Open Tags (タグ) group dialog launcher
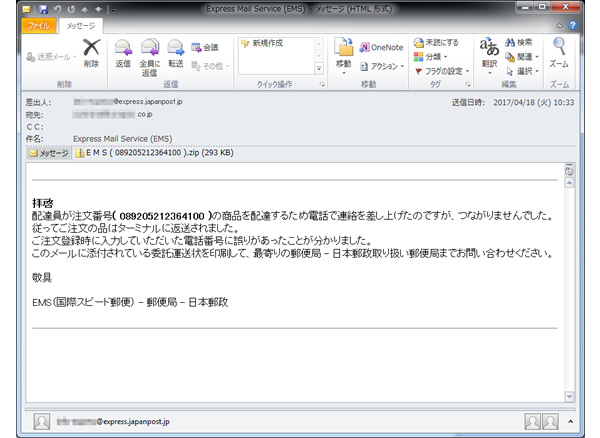 coord(468,85)
